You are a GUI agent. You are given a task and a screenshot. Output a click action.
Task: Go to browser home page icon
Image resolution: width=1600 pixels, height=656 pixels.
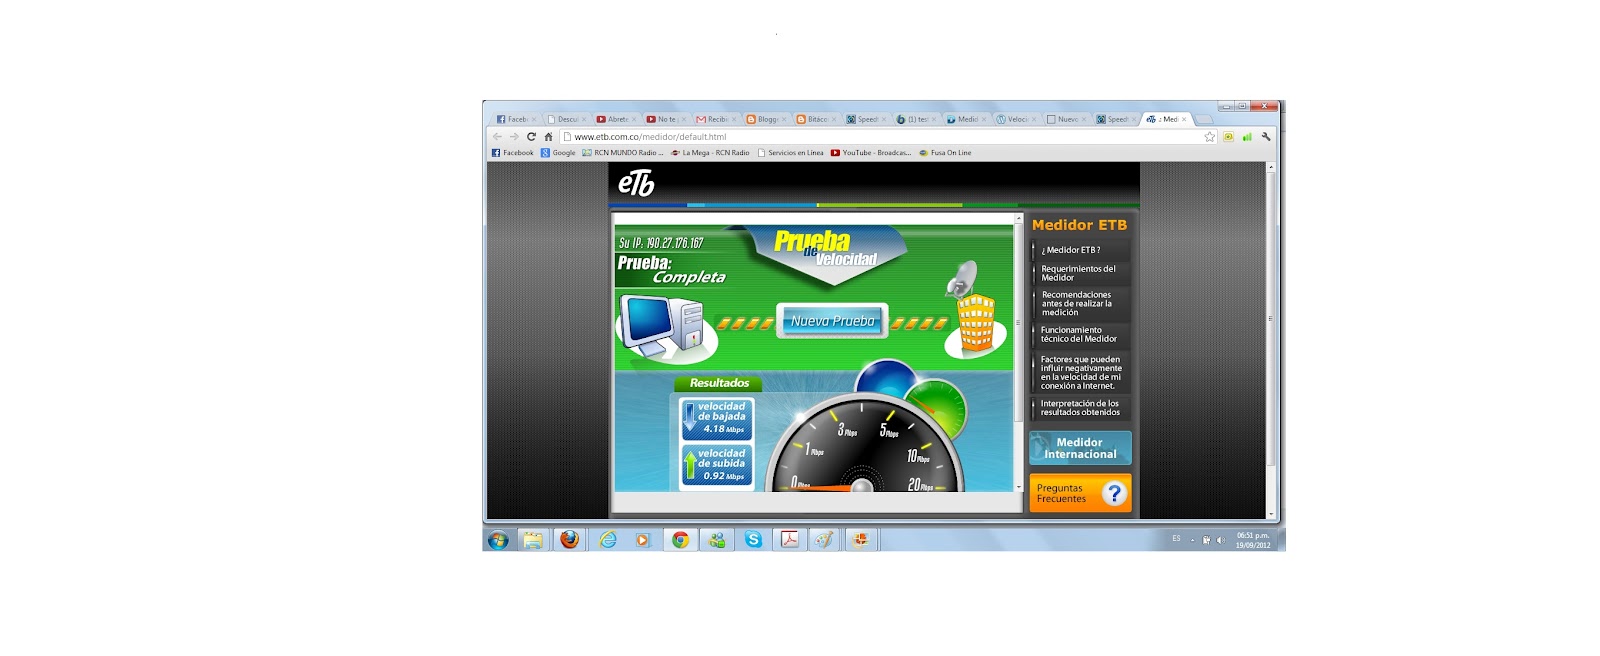[548, 137]
